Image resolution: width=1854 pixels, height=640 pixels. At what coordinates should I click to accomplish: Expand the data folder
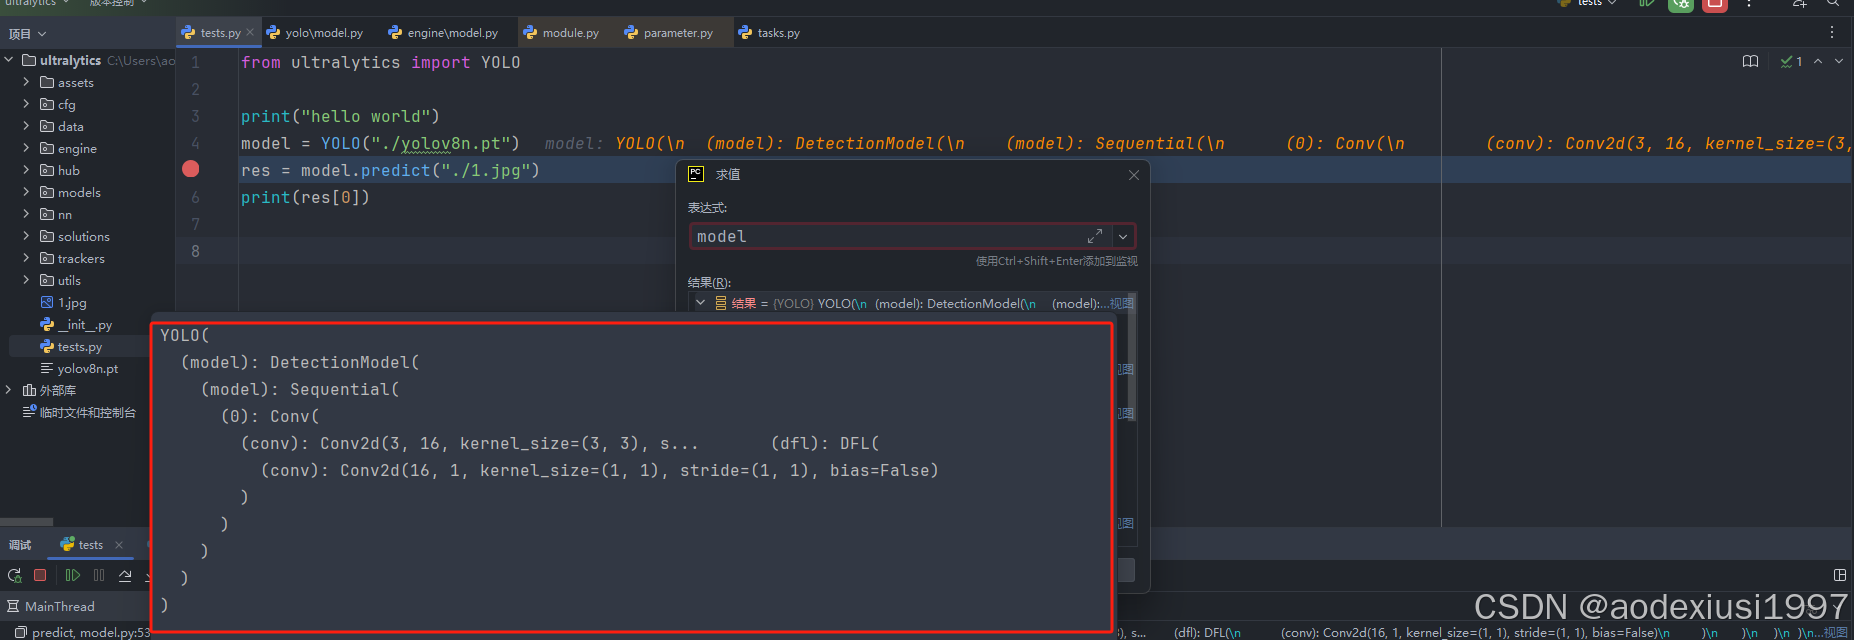point(26,126)
